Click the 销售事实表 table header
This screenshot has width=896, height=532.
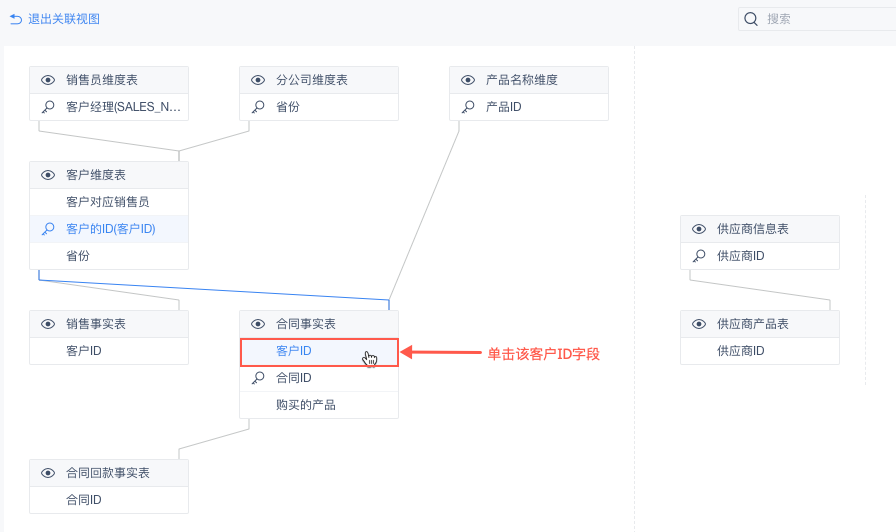tap(96, 324)
